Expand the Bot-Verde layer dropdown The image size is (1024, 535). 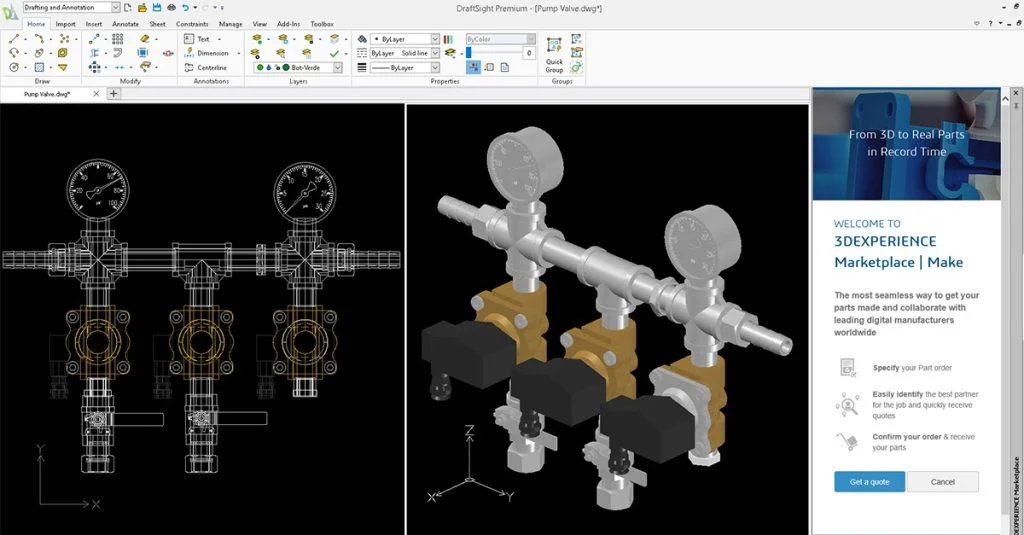pos(337,68)
